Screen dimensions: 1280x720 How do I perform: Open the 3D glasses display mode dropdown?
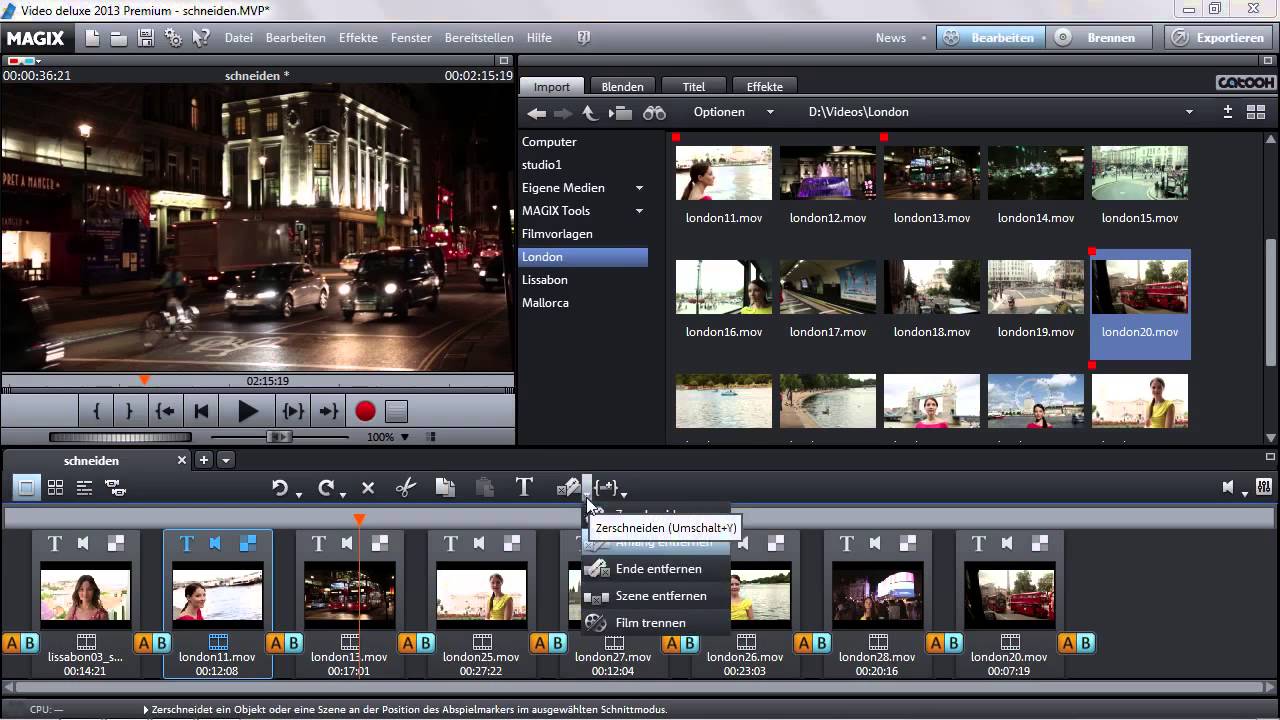[x=24, y=61]
